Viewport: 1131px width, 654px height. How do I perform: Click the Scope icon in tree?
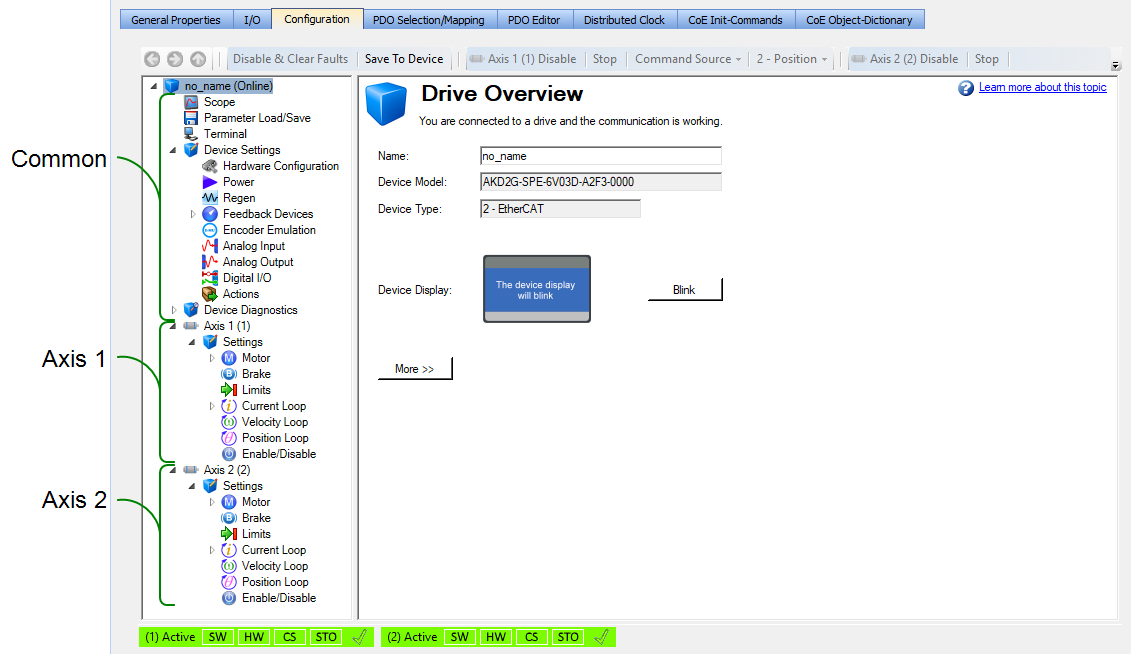(191, 102)
